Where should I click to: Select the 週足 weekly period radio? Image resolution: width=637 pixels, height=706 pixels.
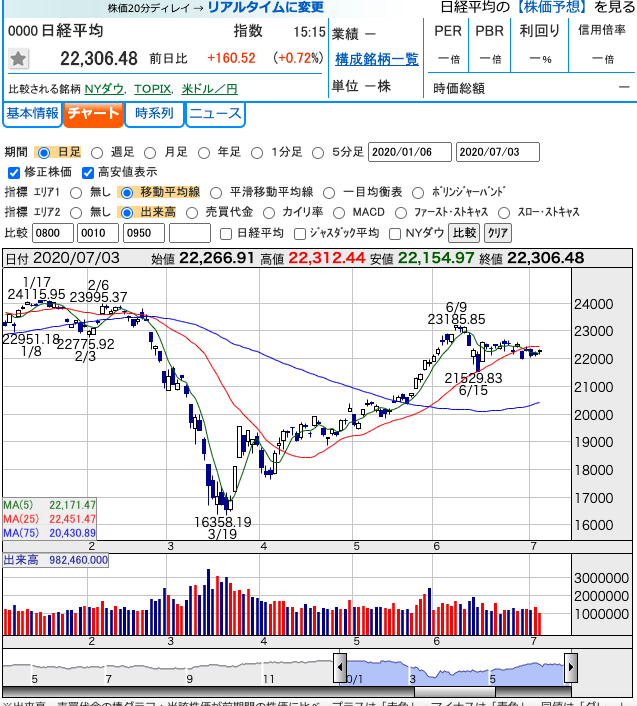pos(97,153)
